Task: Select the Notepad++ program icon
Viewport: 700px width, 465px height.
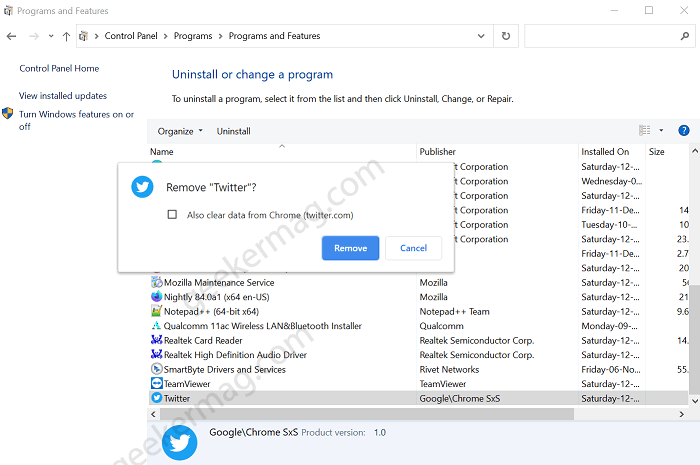Action: [x=156, y=311]
